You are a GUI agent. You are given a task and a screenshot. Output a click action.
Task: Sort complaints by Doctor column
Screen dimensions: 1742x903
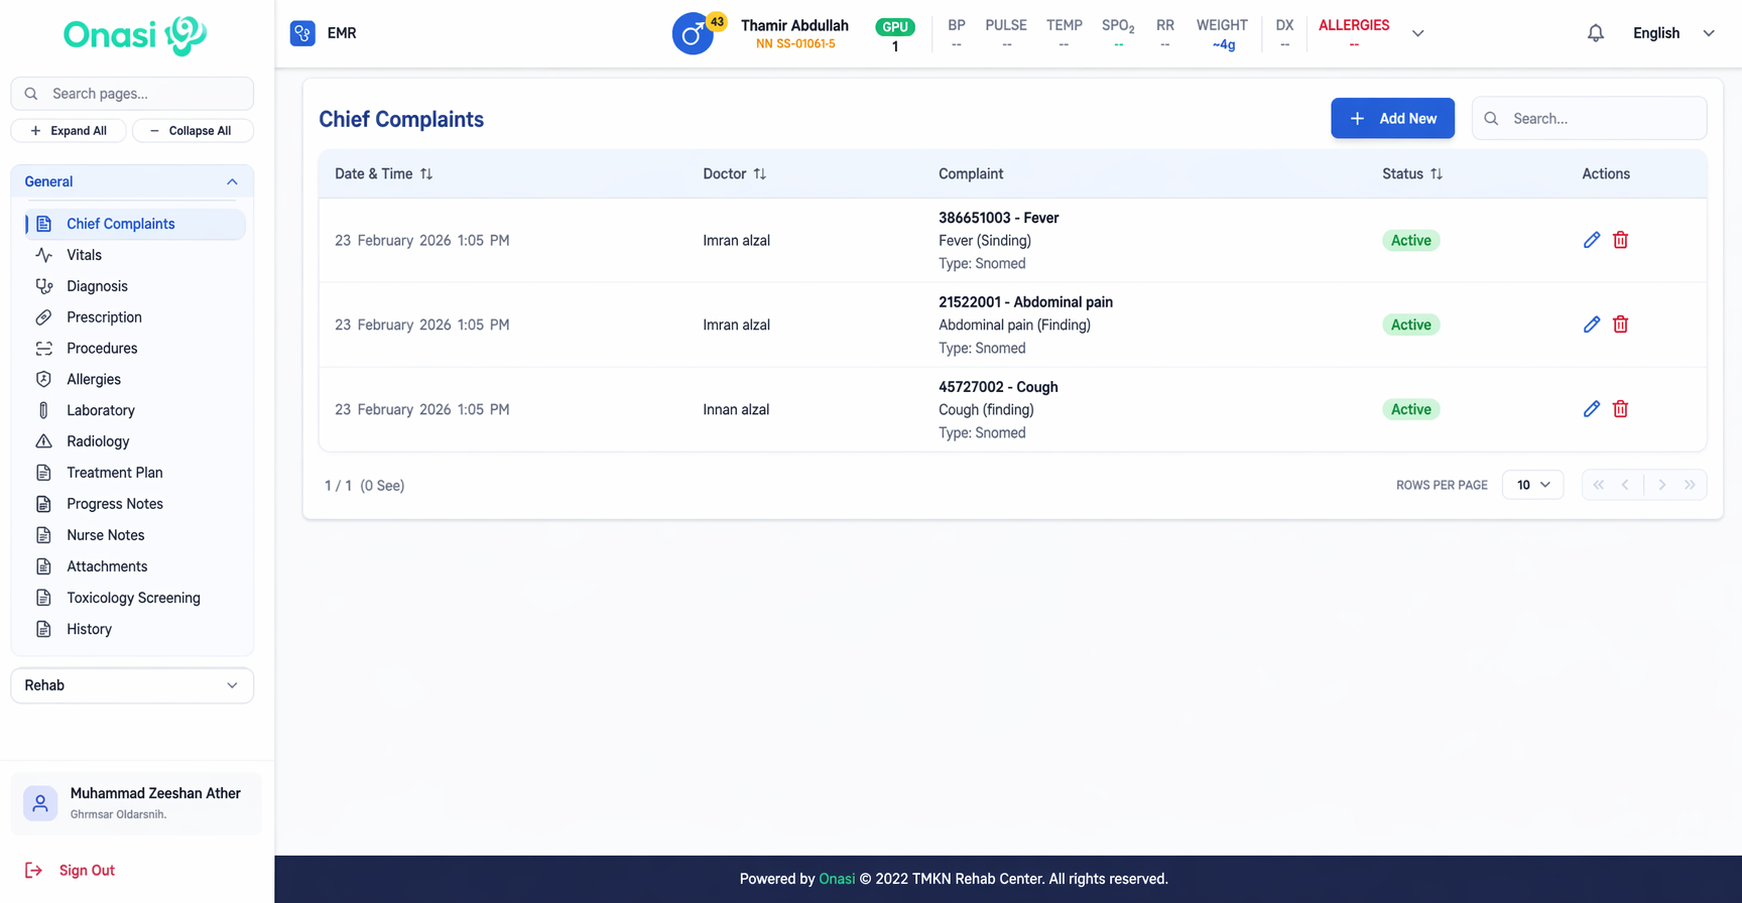(x=760, y=174)
